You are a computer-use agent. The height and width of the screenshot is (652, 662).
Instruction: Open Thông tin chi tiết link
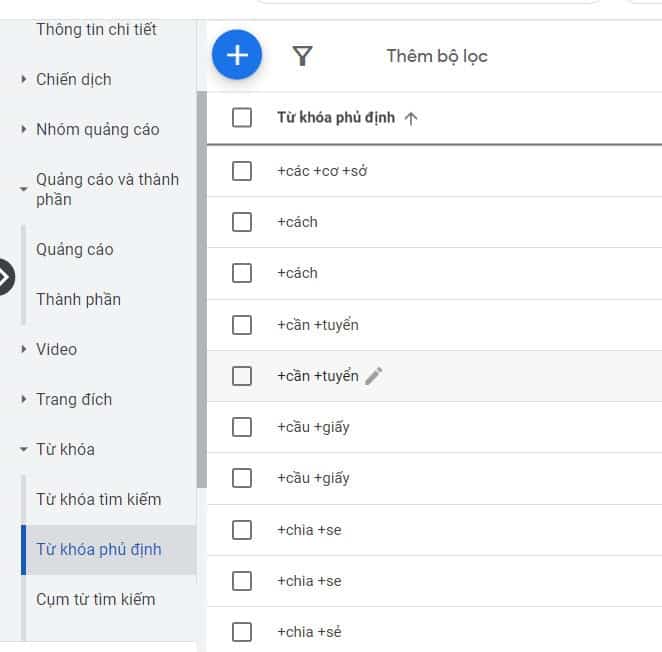[x=96, y=29]
